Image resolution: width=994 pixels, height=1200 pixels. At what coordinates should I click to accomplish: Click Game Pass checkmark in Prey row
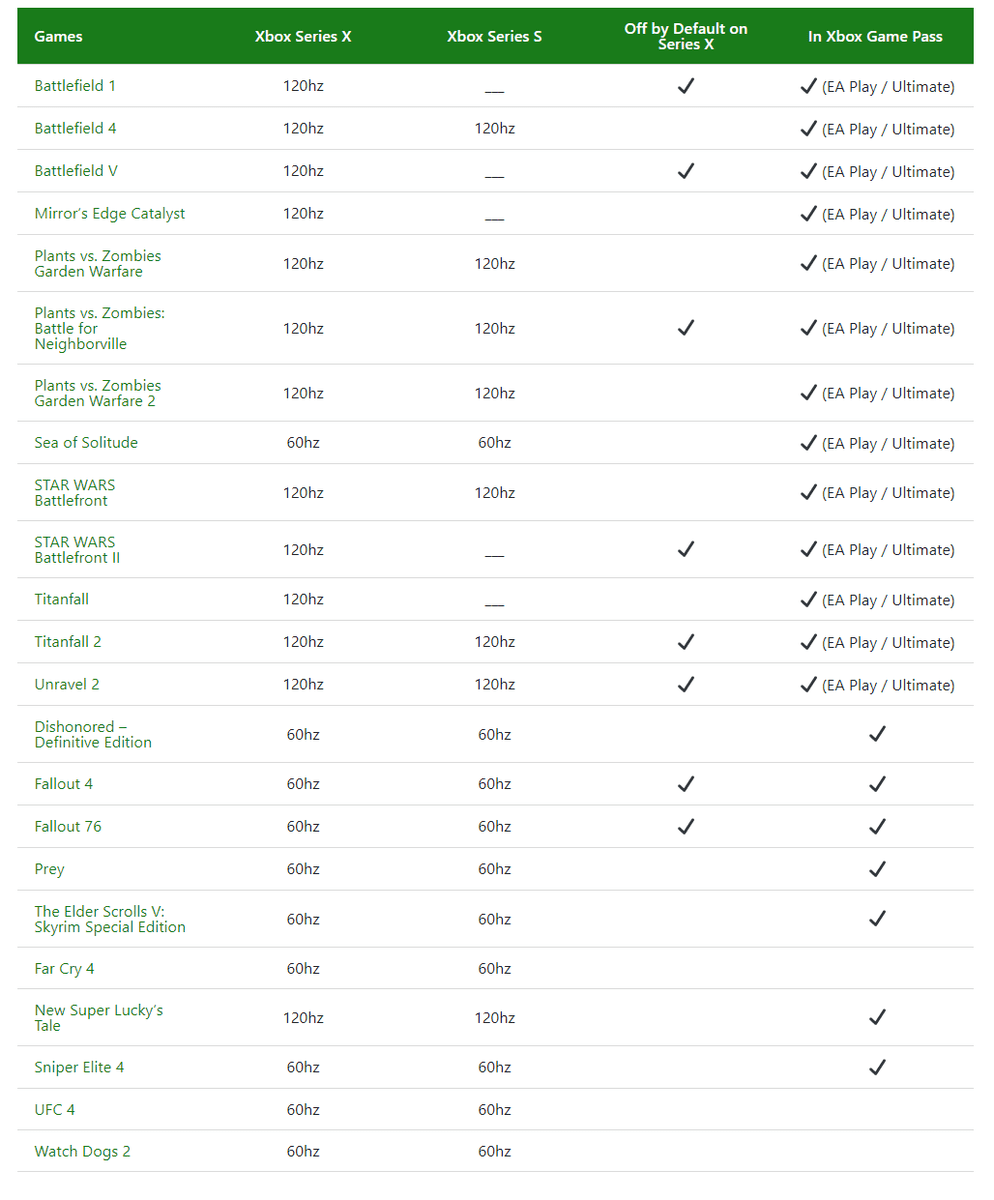(x=877, y=869)
